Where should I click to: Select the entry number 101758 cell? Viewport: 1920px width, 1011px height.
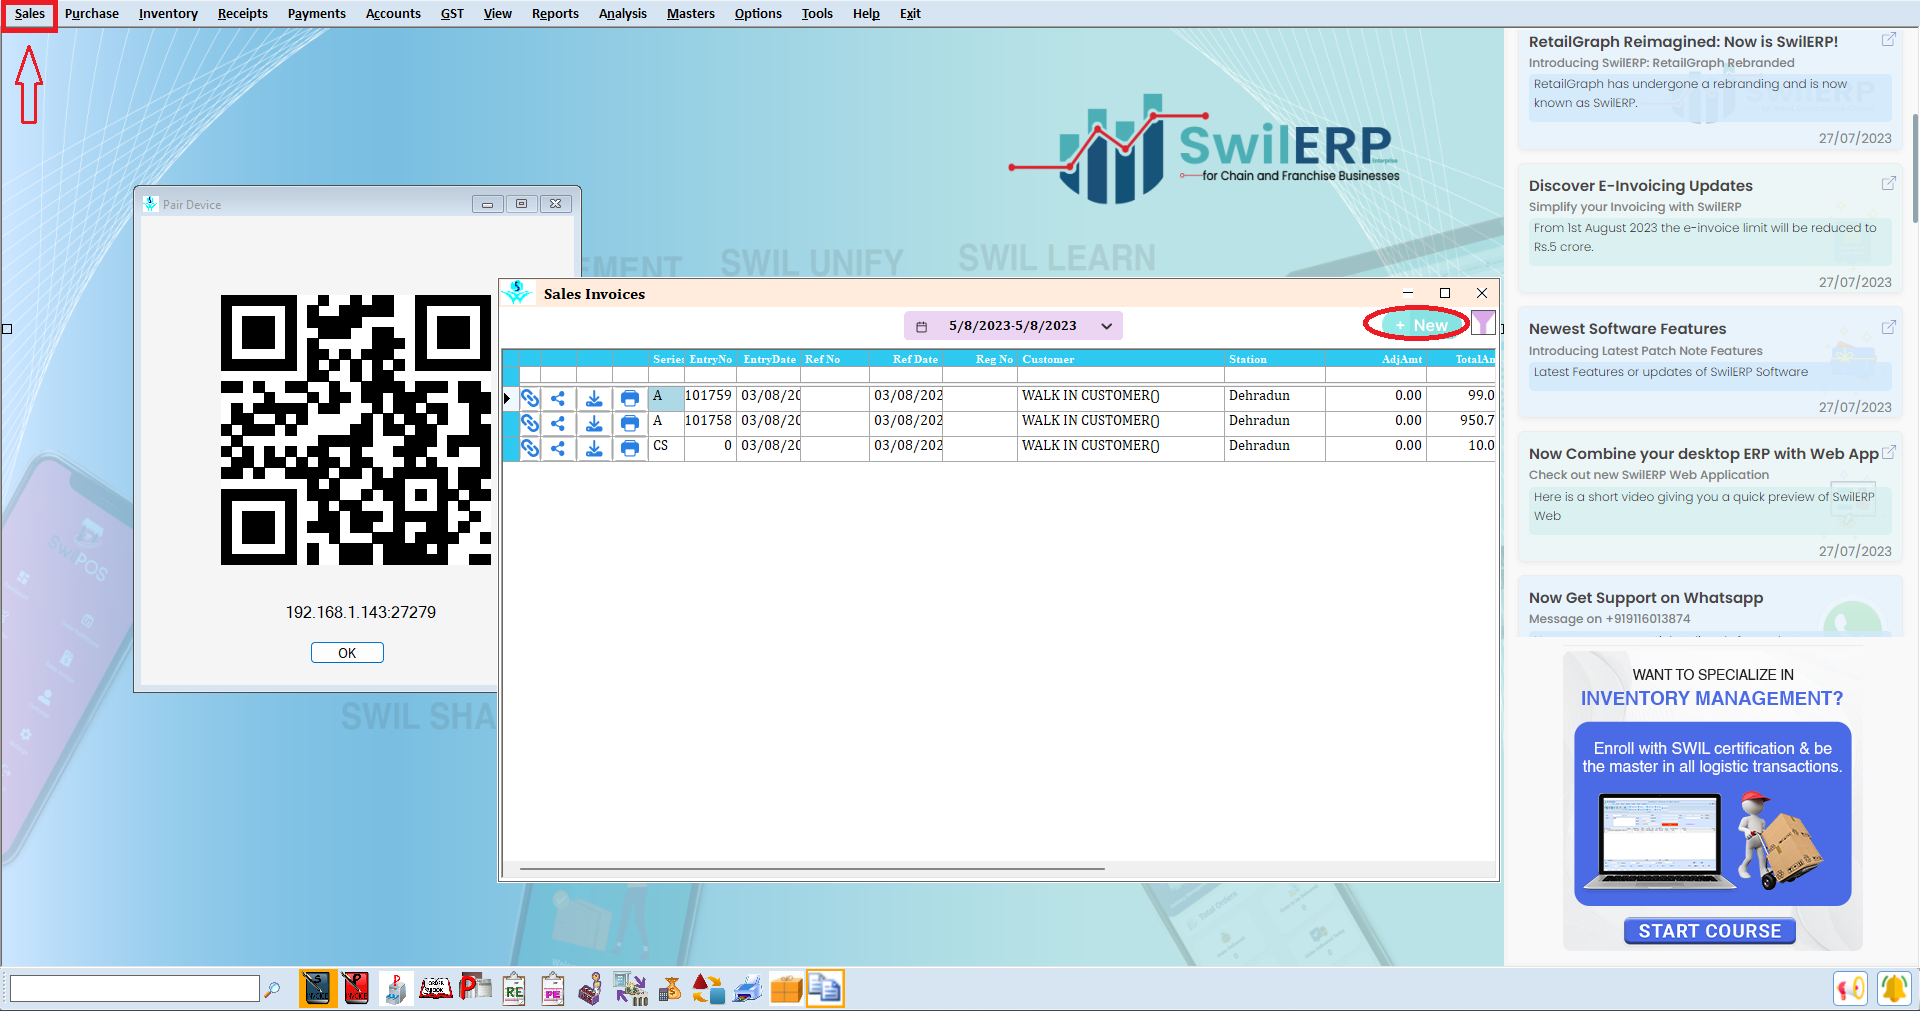coord(710,421)
